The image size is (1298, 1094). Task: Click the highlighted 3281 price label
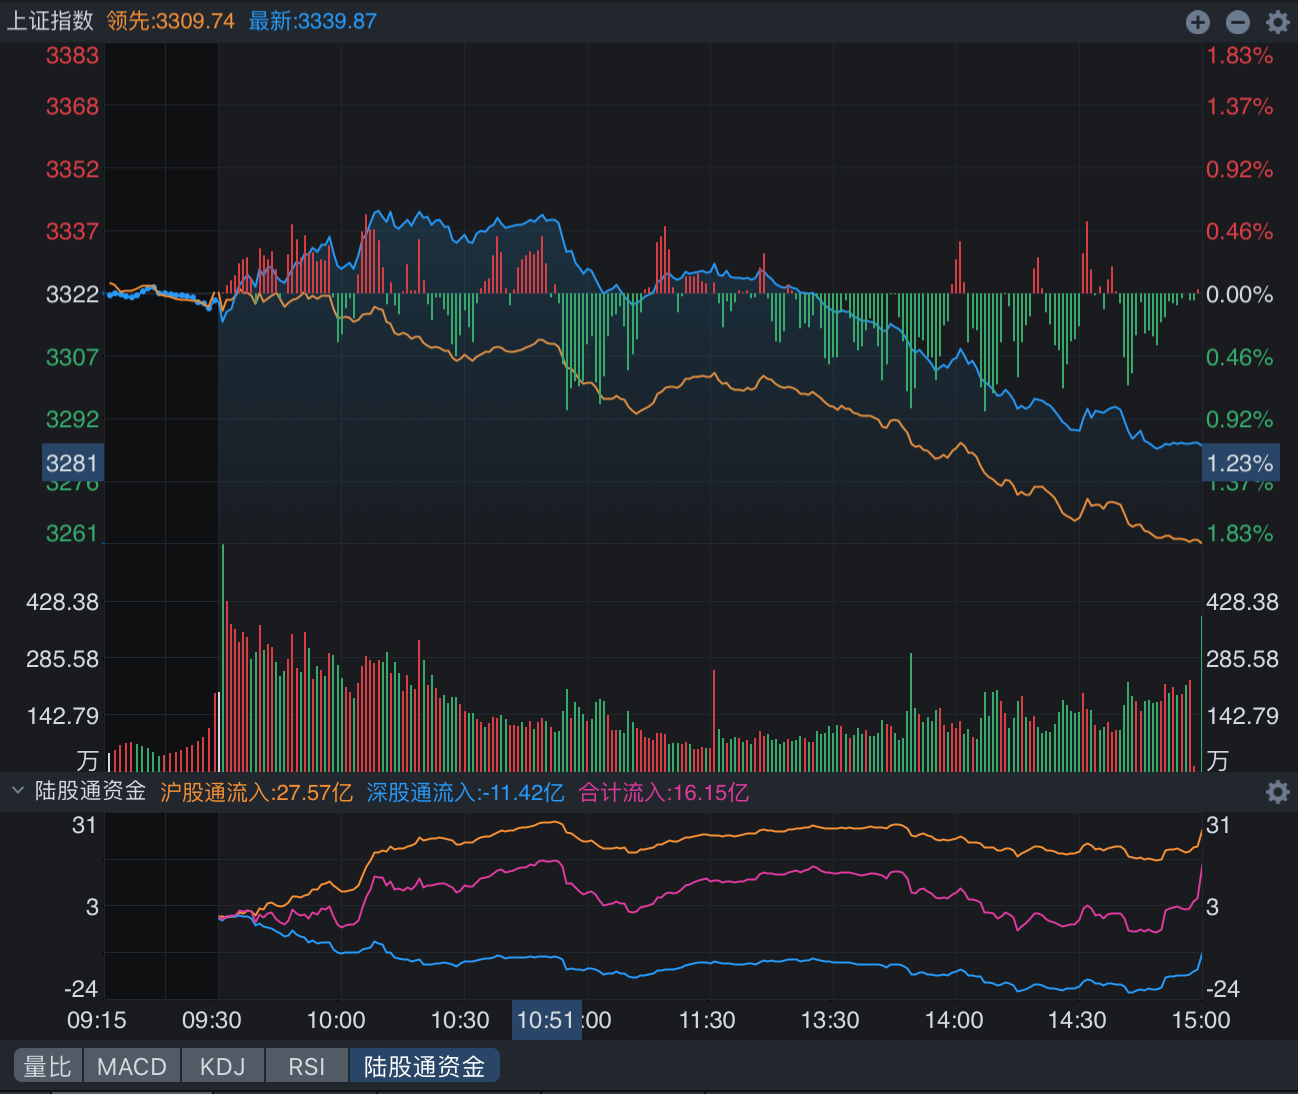(72, 463)
